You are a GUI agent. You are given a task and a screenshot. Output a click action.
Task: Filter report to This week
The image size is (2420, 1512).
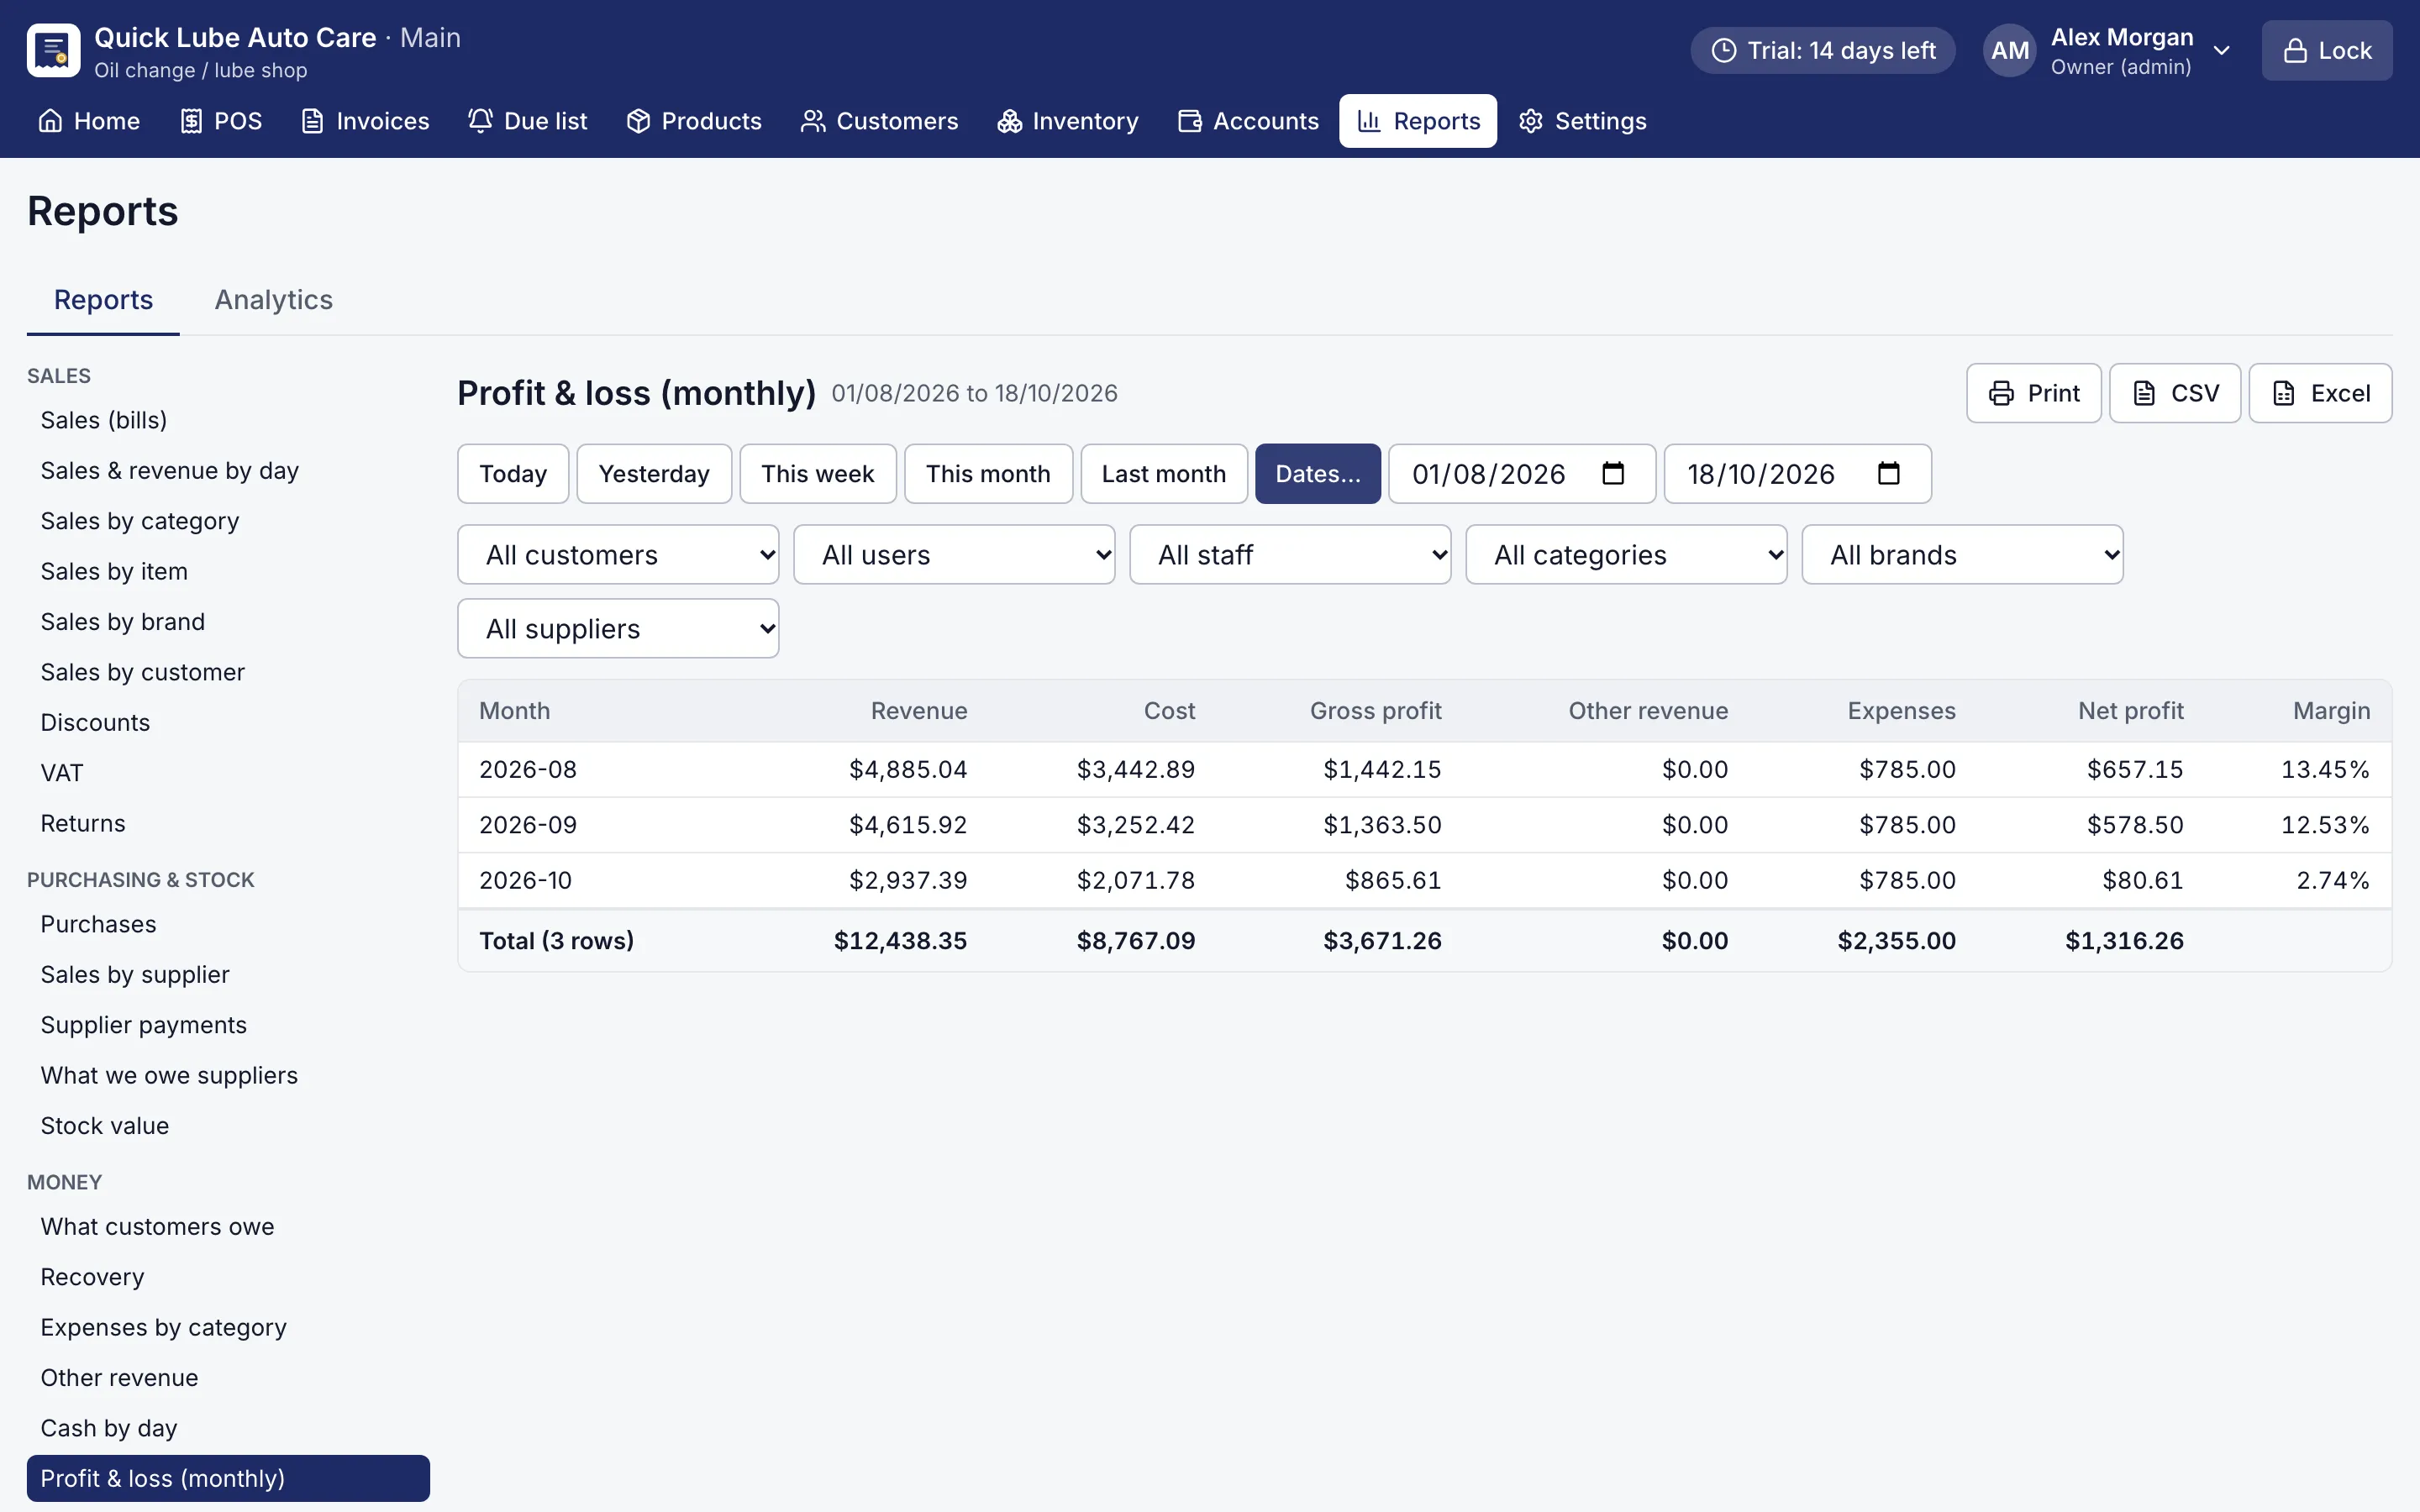click(x=818, y=473)
